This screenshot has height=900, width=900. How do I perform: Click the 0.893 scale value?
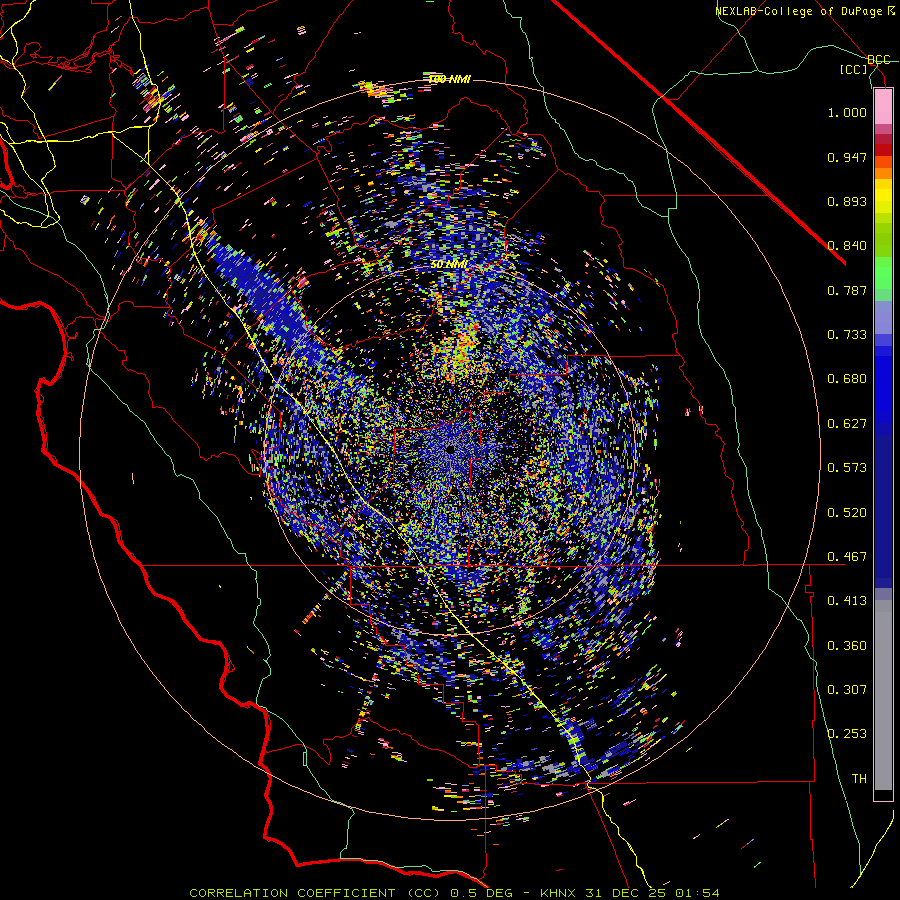(847, 201)
